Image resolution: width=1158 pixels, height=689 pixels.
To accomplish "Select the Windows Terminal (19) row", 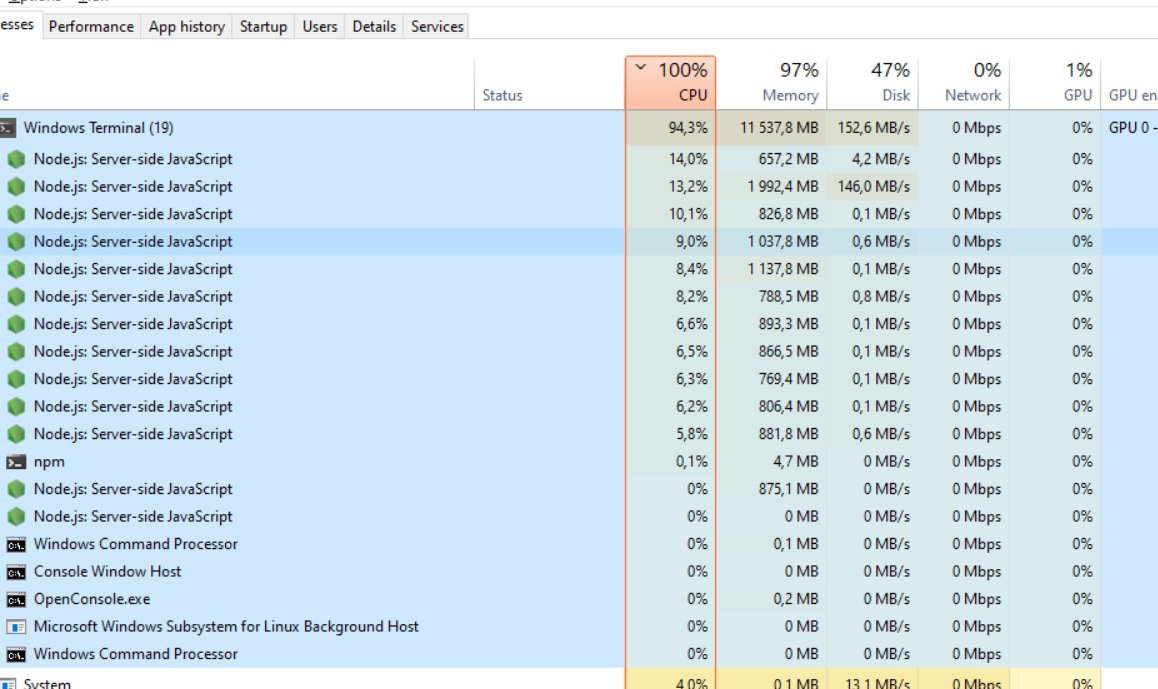I will point(579,128).
